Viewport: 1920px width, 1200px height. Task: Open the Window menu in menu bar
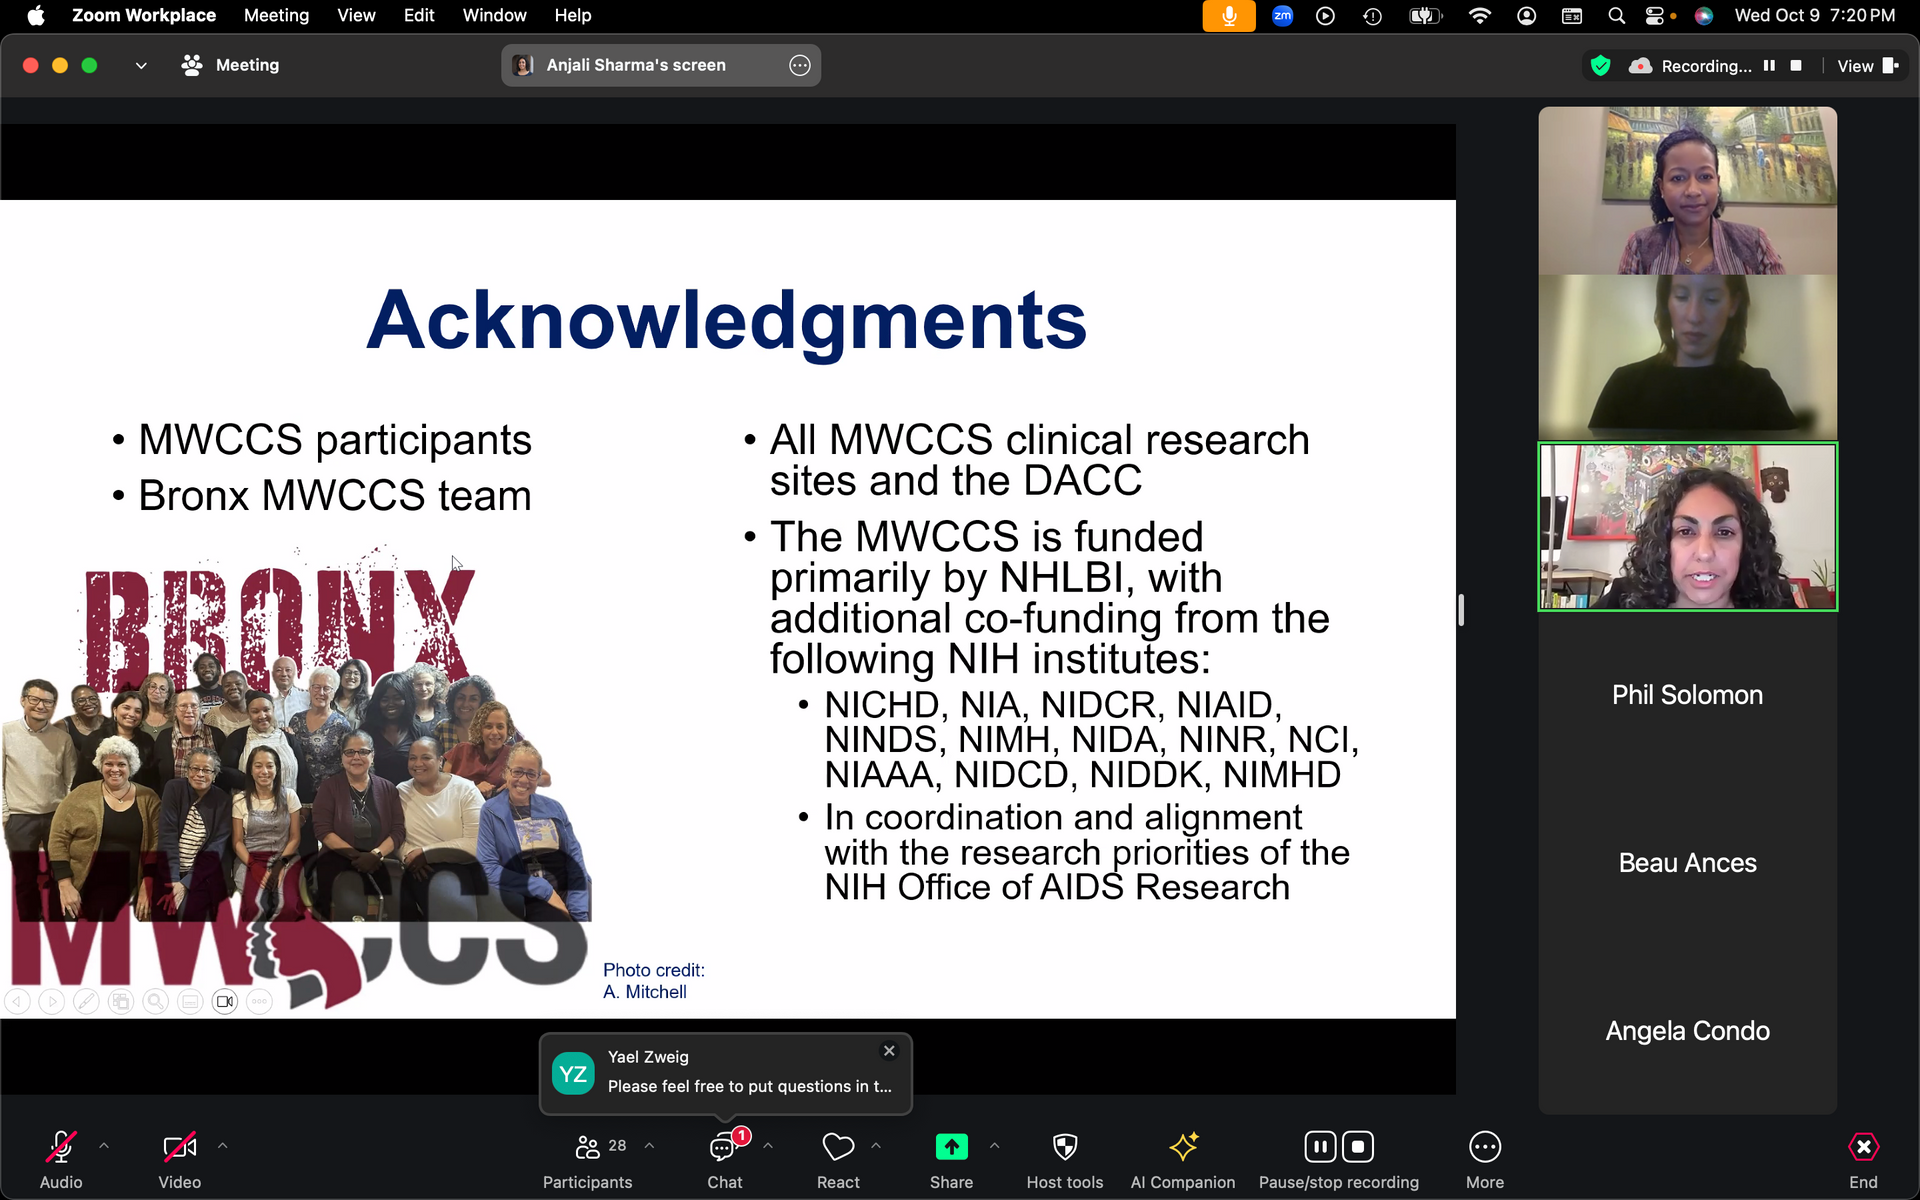click(x=494, y=15)
